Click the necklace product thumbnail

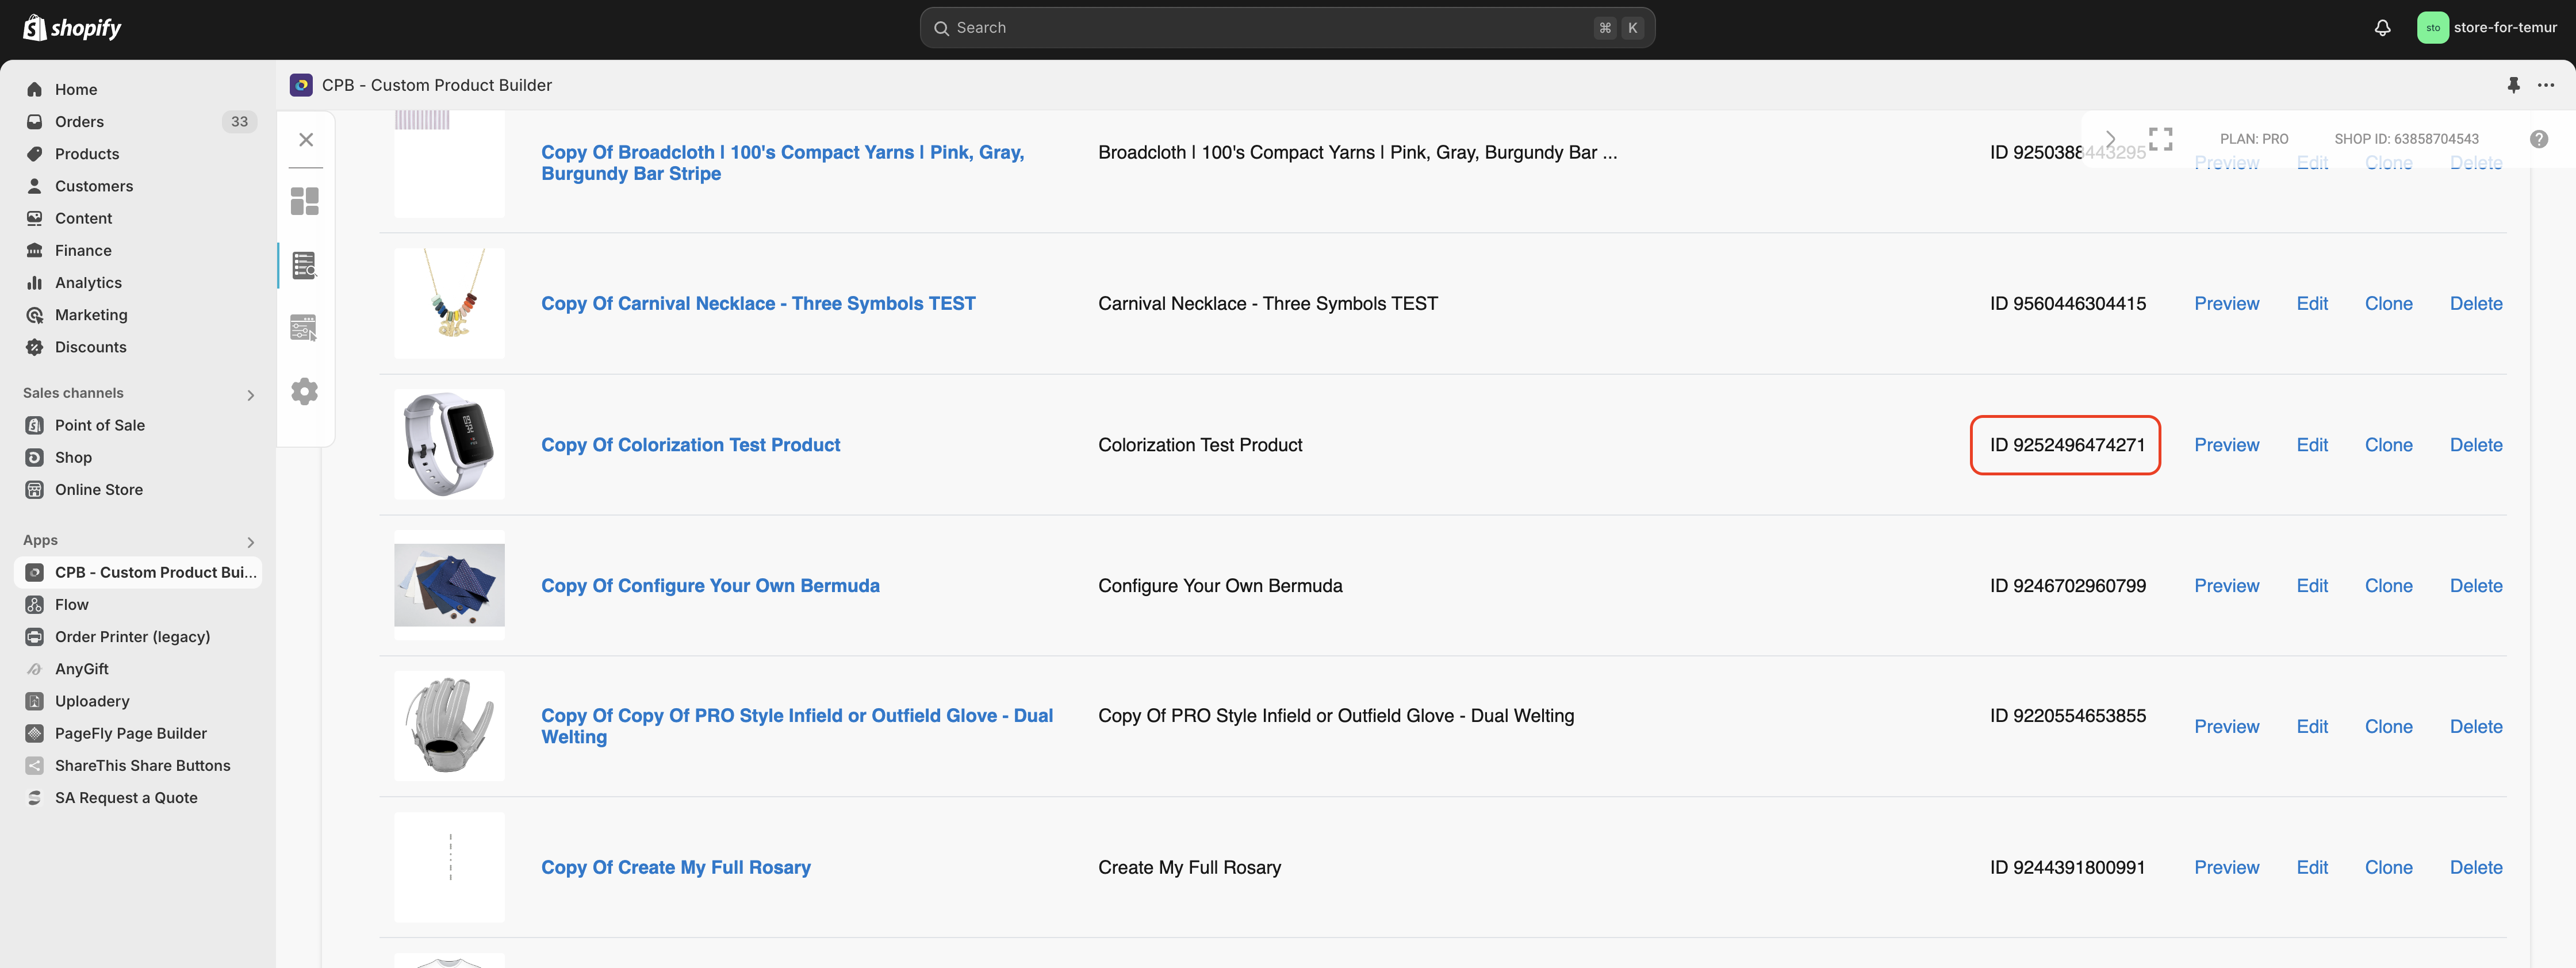point(449,303)
